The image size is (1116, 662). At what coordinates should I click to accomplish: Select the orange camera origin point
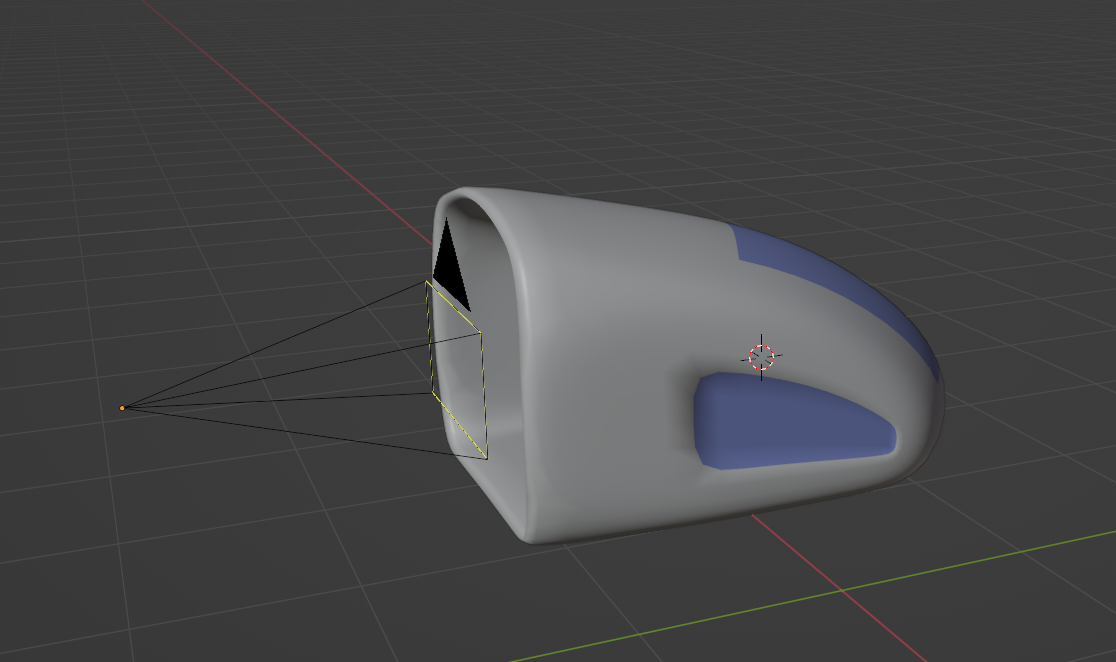click(x=122, y=408)
